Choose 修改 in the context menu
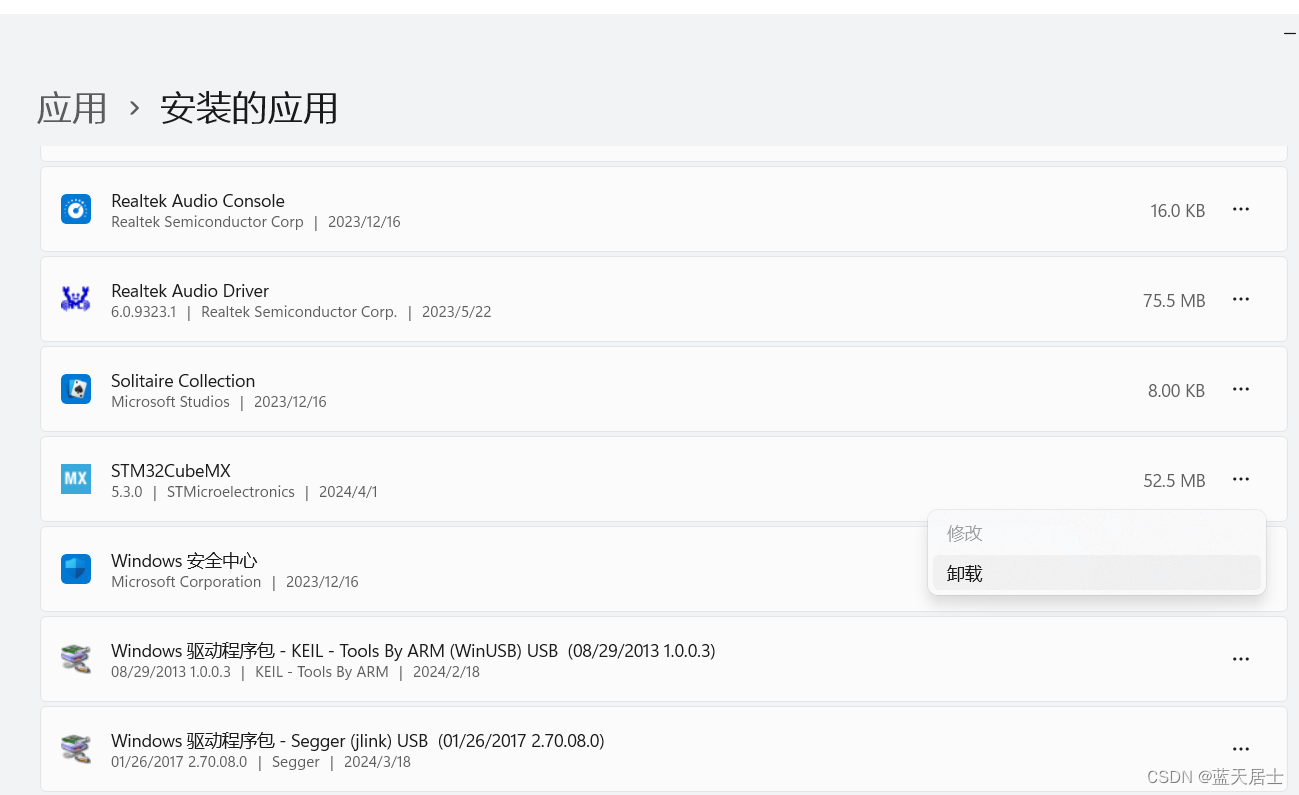The height and width of the screenshot is (795, 1299). pos(1097,533)
